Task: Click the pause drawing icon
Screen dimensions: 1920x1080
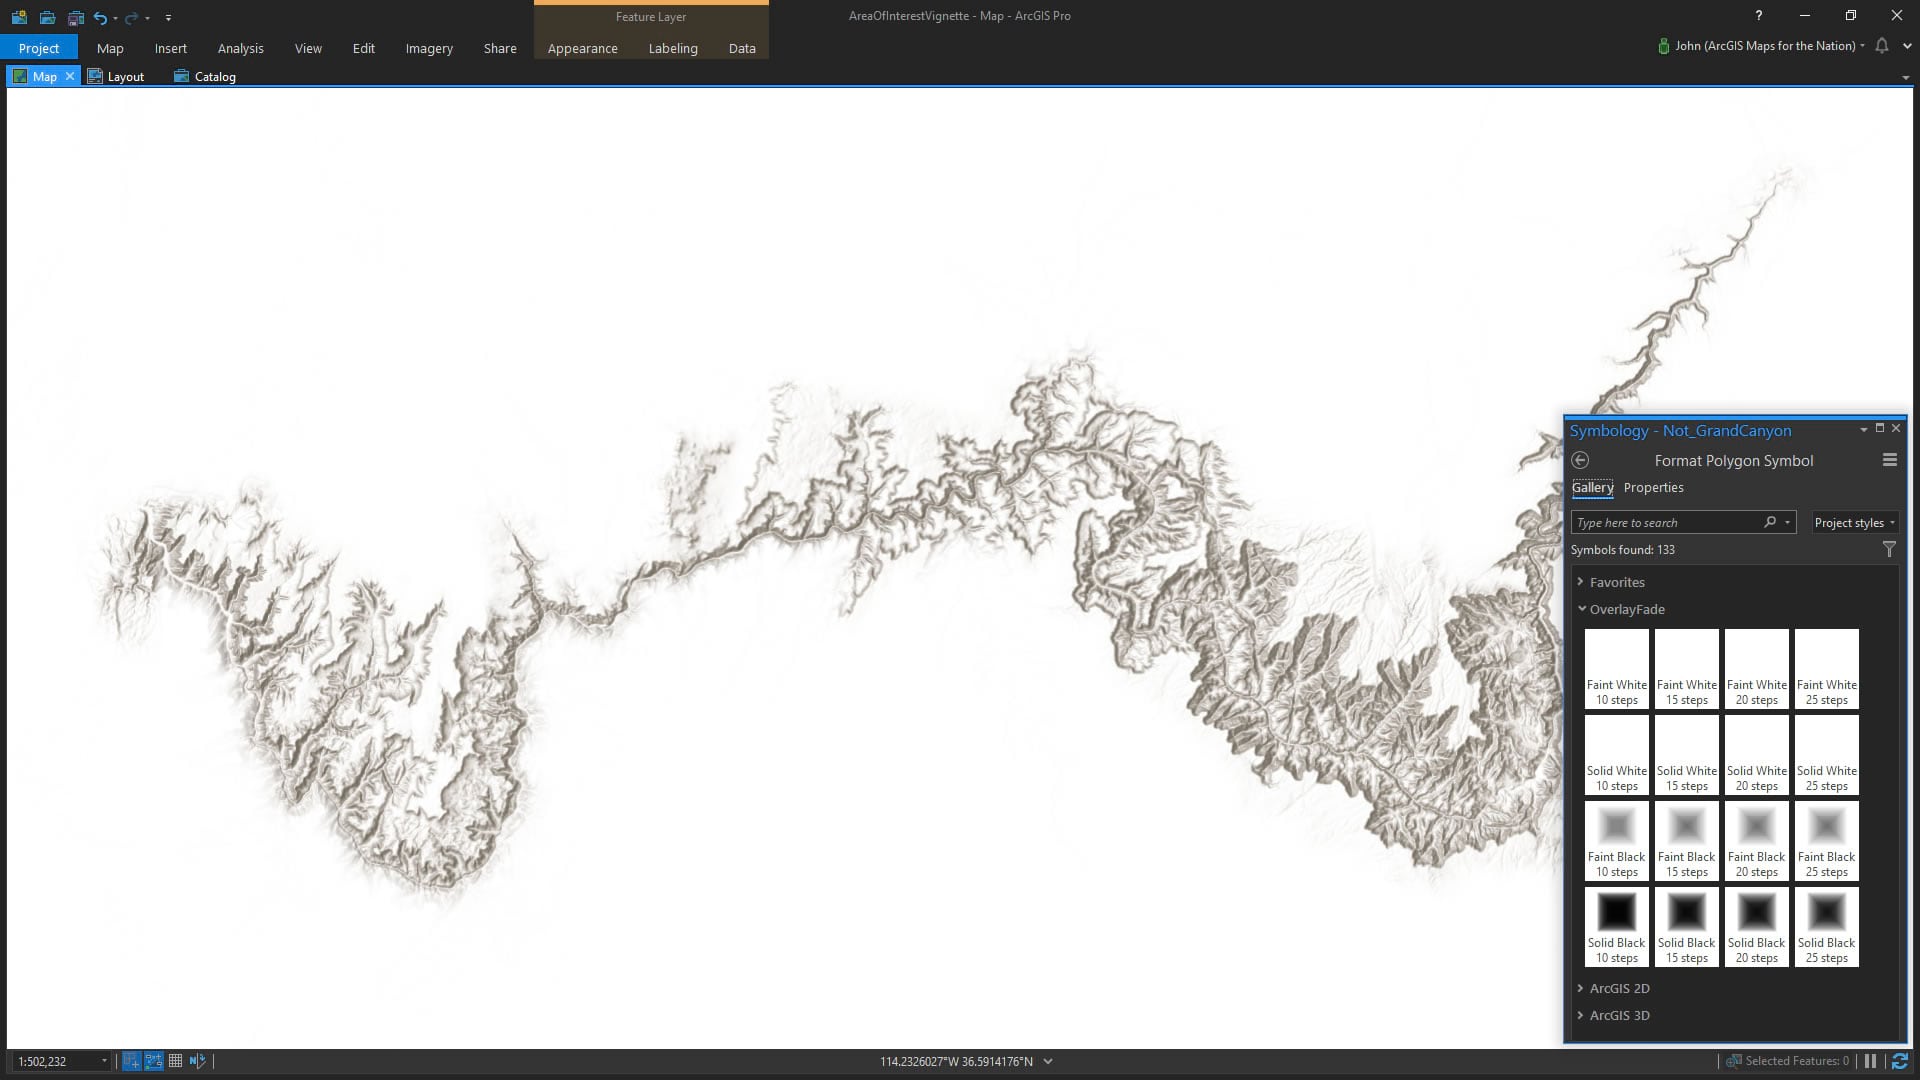Action: pos(1870,1061)
